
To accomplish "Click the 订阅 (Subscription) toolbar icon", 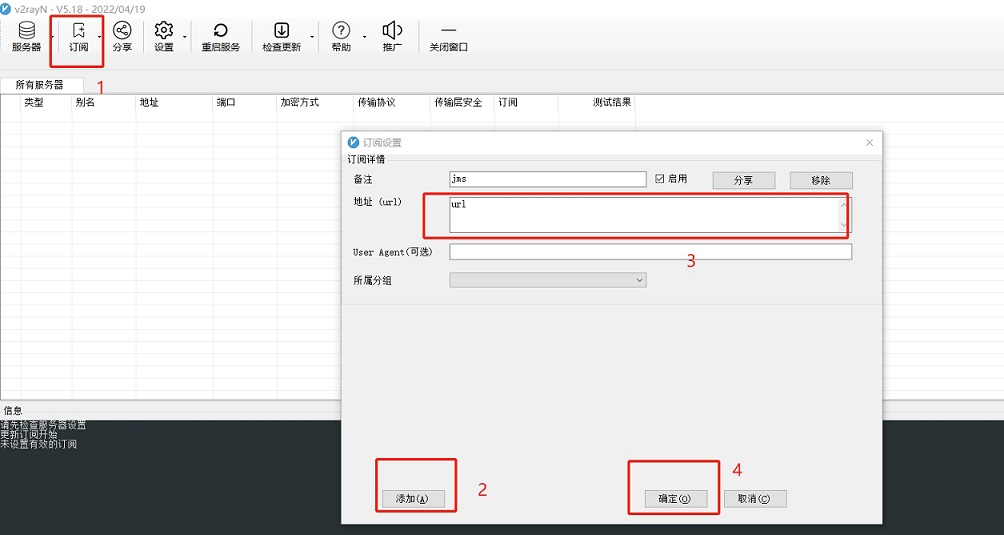I will pos(78,37).
